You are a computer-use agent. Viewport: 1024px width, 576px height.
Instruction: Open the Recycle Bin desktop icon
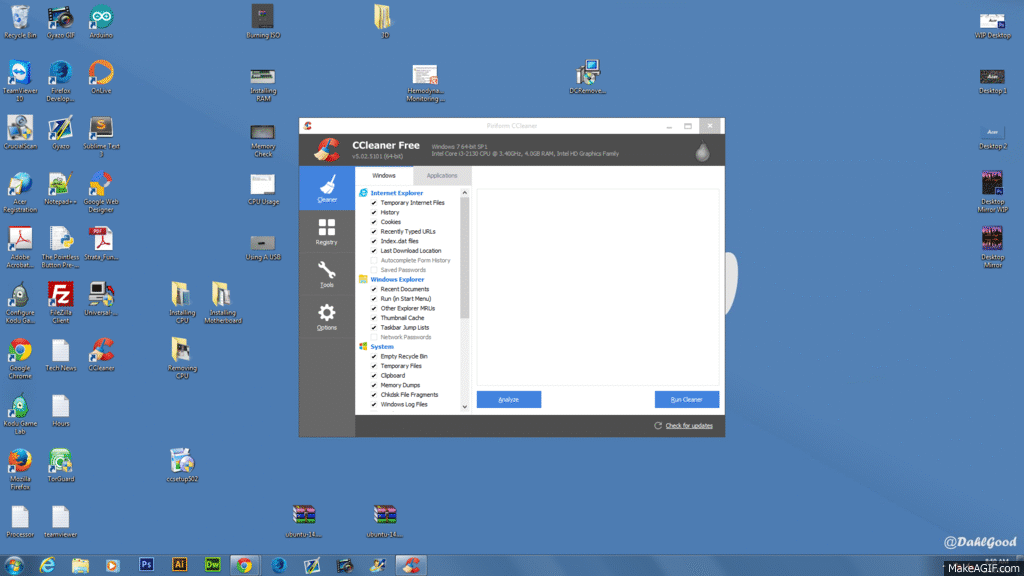[20, 19]
